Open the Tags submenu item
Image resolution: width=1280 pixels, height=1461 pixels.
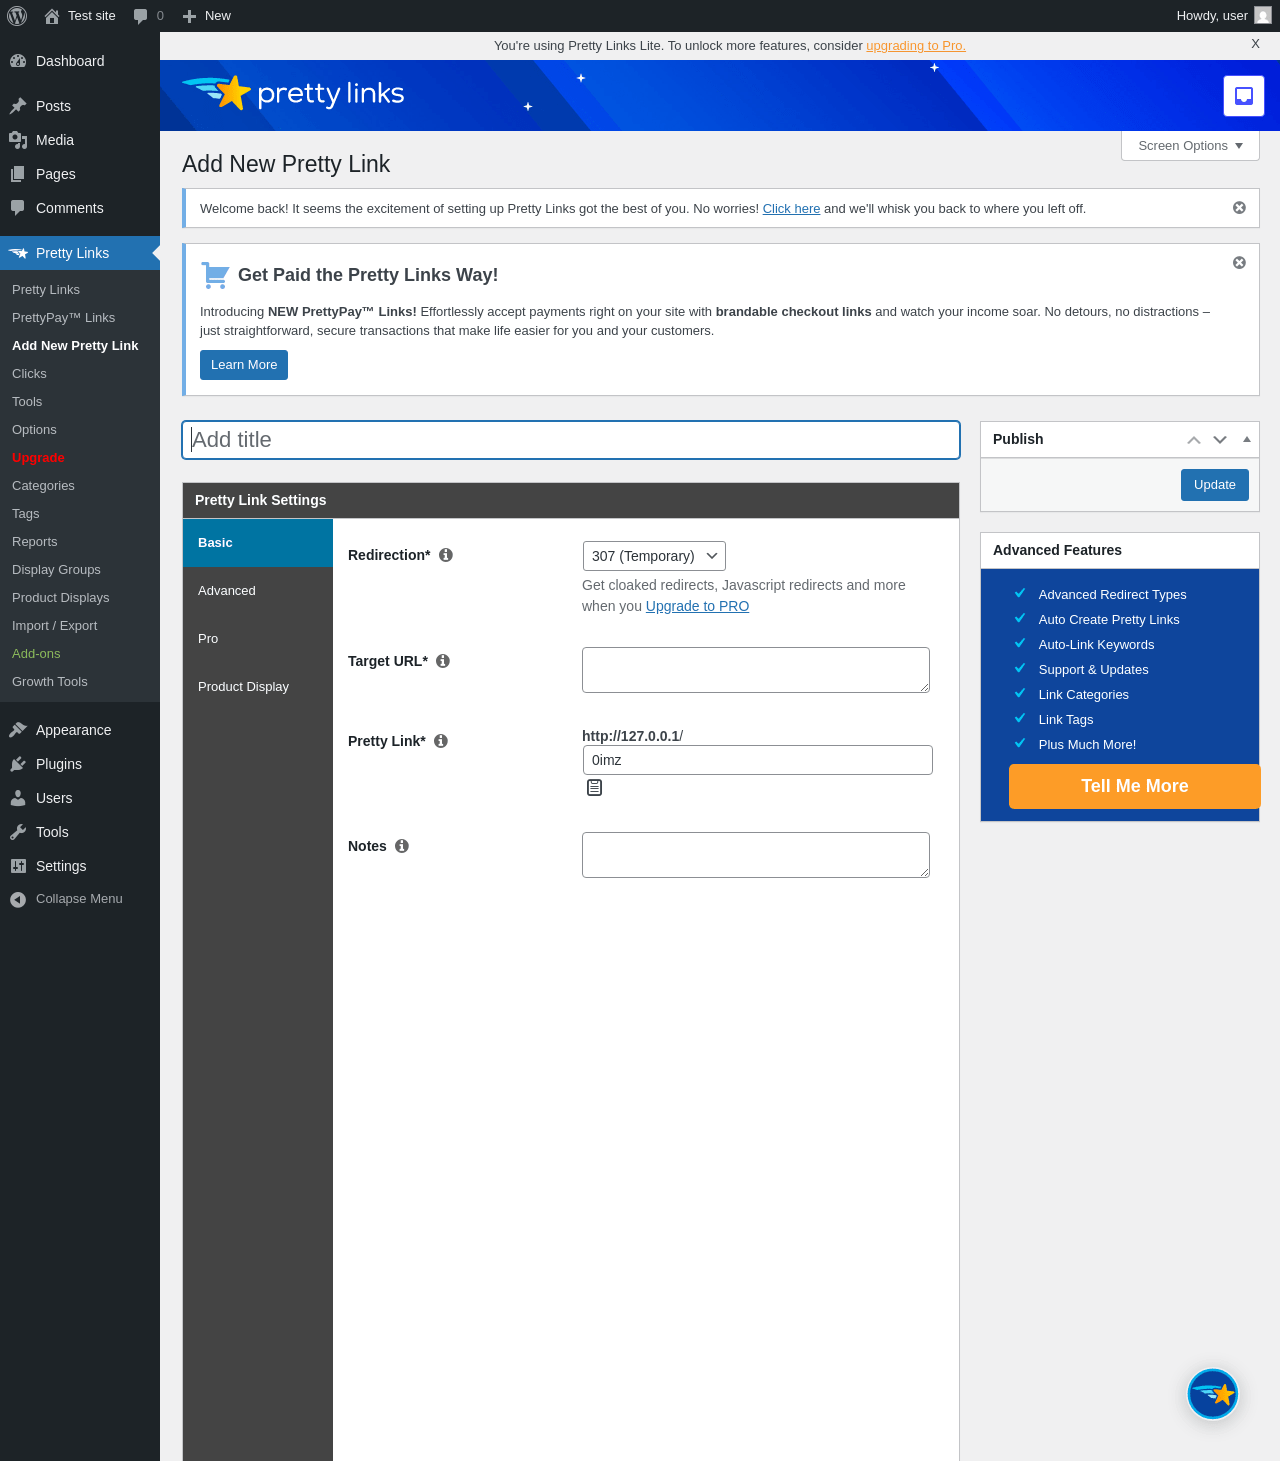coord(80,514)
